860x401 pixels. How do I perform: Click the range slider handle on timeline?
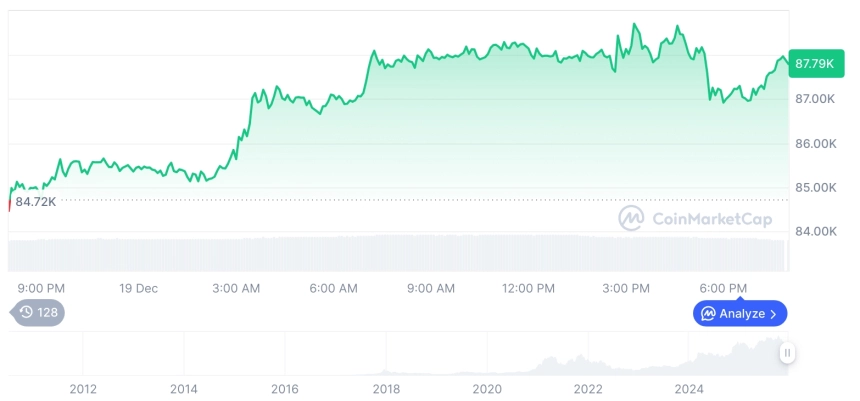[x=788, y=353]
